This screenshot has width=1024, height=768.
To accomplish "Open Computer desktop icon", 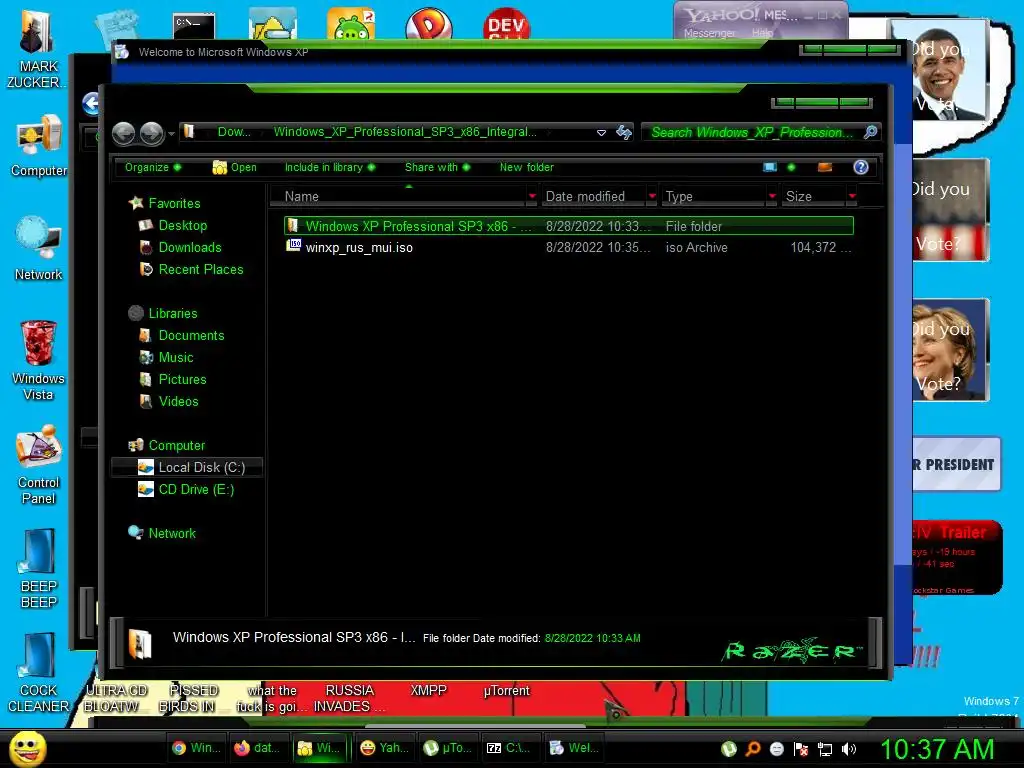I will [38, 146].
